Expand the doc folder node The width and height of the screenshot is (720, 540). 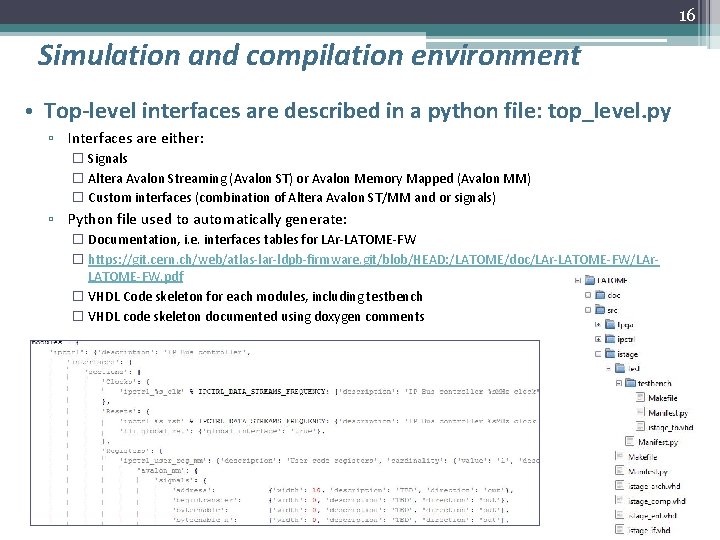click(588, 295)
